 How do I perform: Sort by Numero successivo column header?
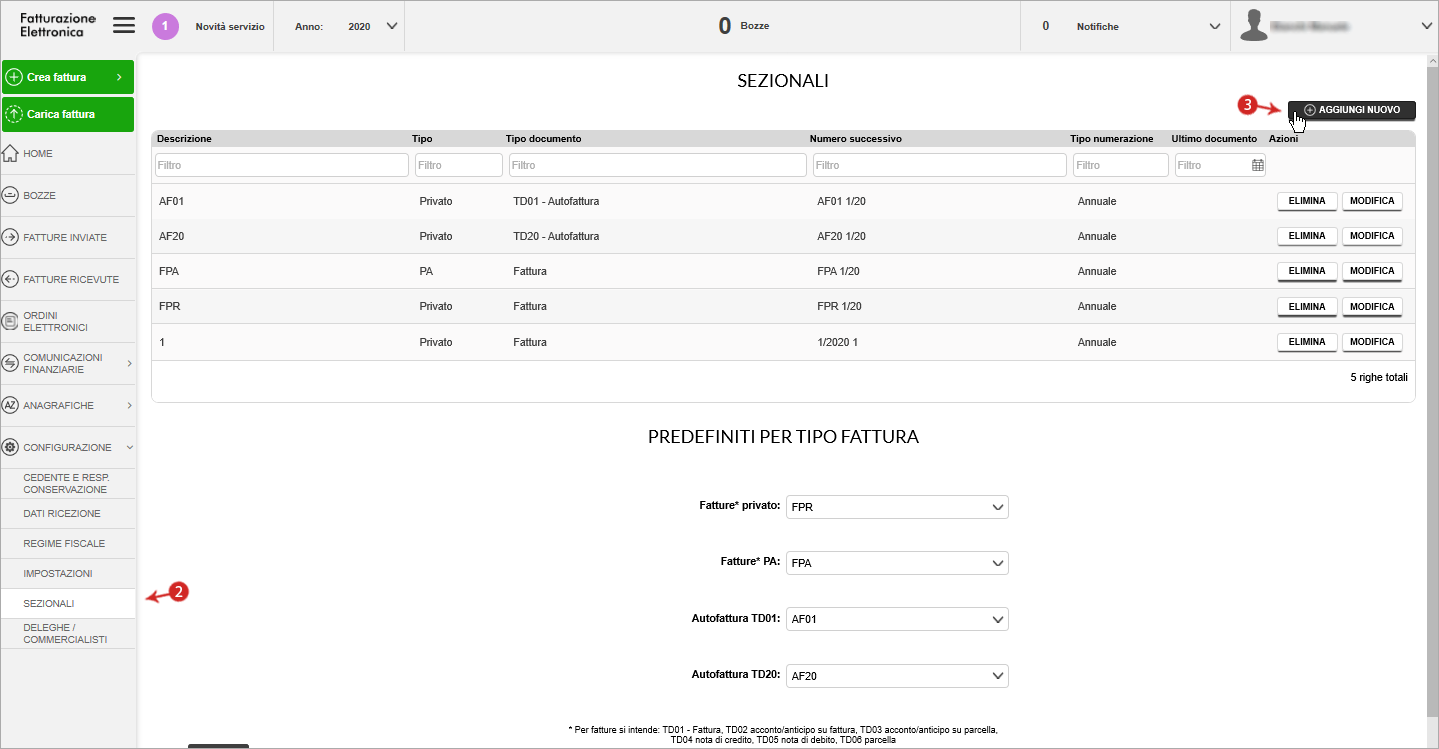pyautogui.click(x=855, y=139)
